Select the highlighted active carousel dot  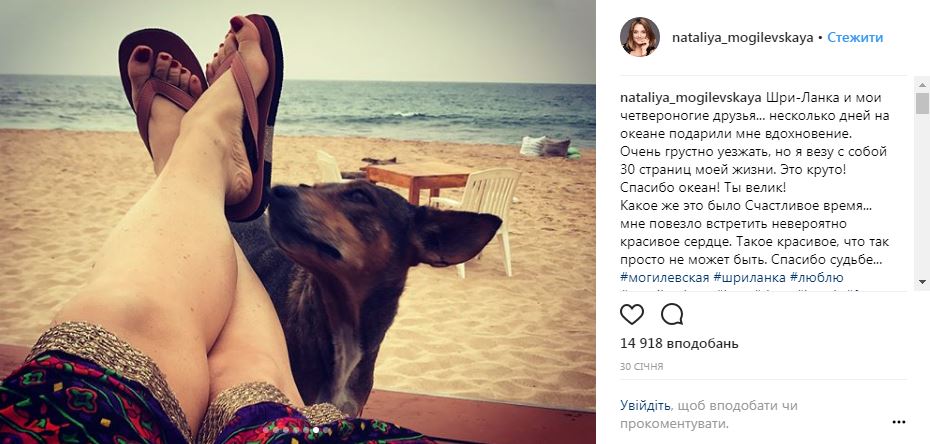point(316,430)
